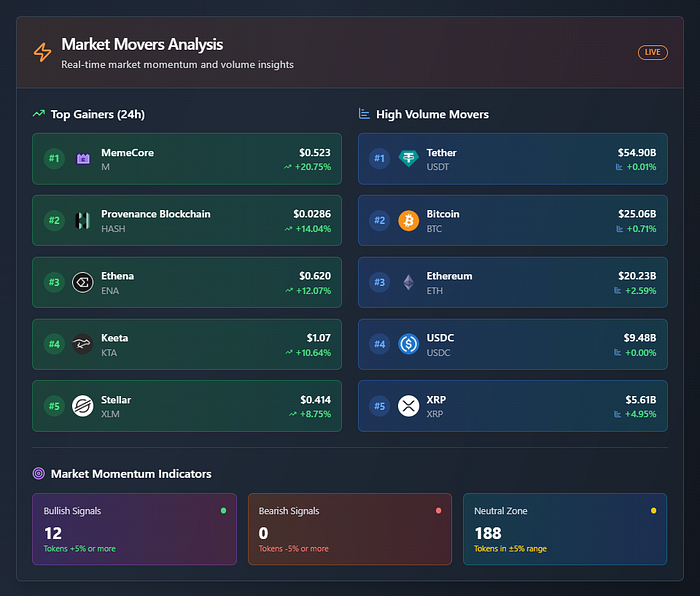Select the Provenance Blockchain name text

click(156, 214)
